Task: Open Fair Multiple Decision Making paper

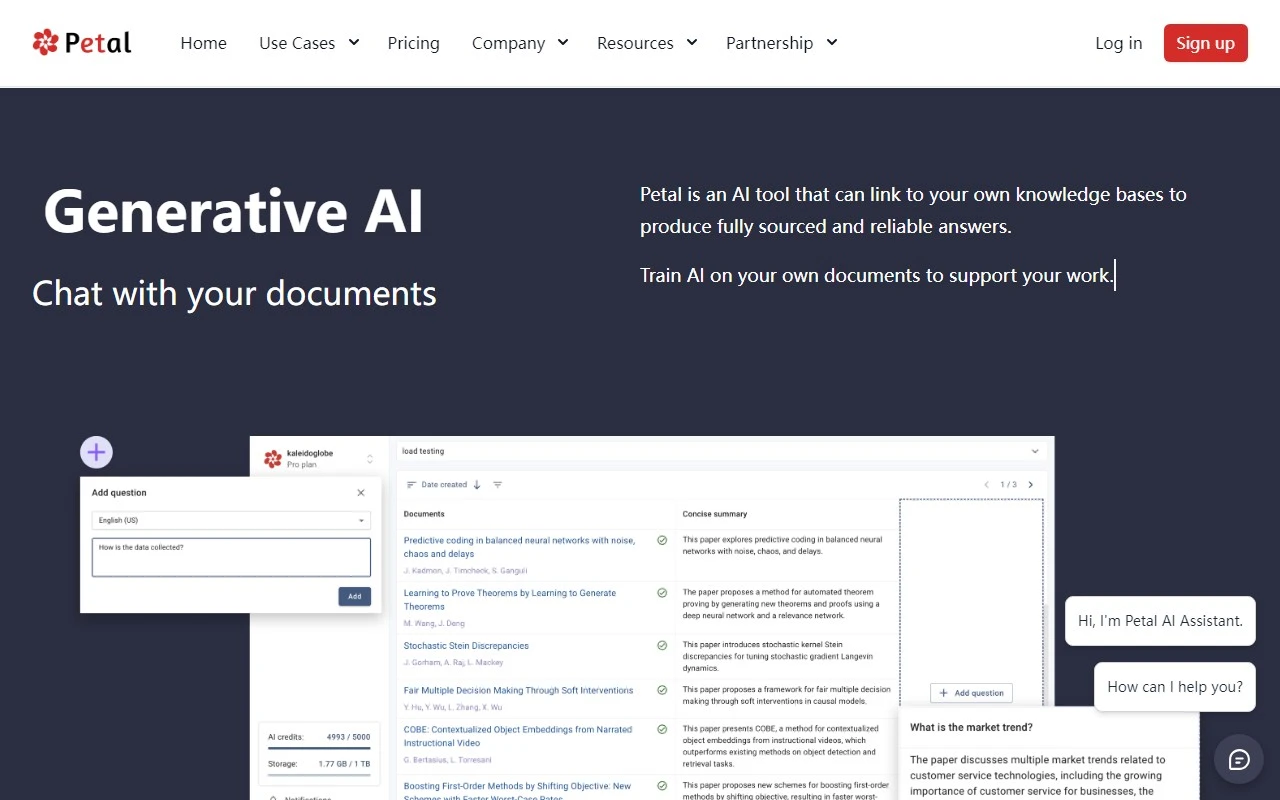Action: (518, 690)
